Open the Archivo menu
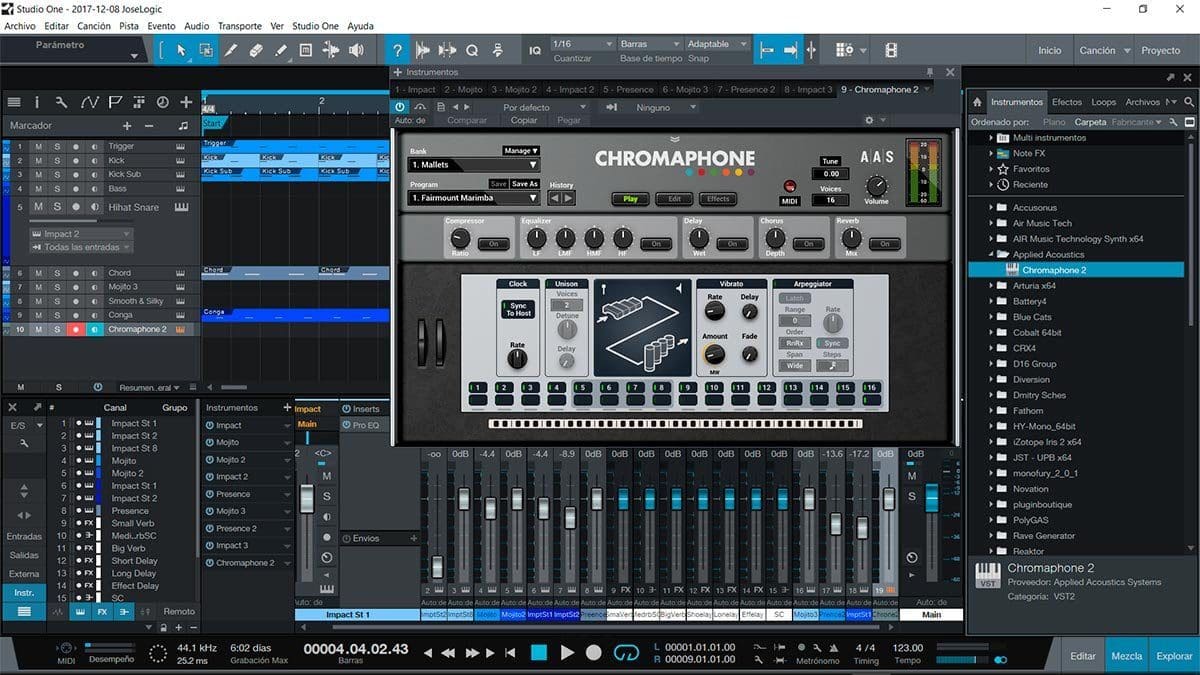 tap(20, 26)
